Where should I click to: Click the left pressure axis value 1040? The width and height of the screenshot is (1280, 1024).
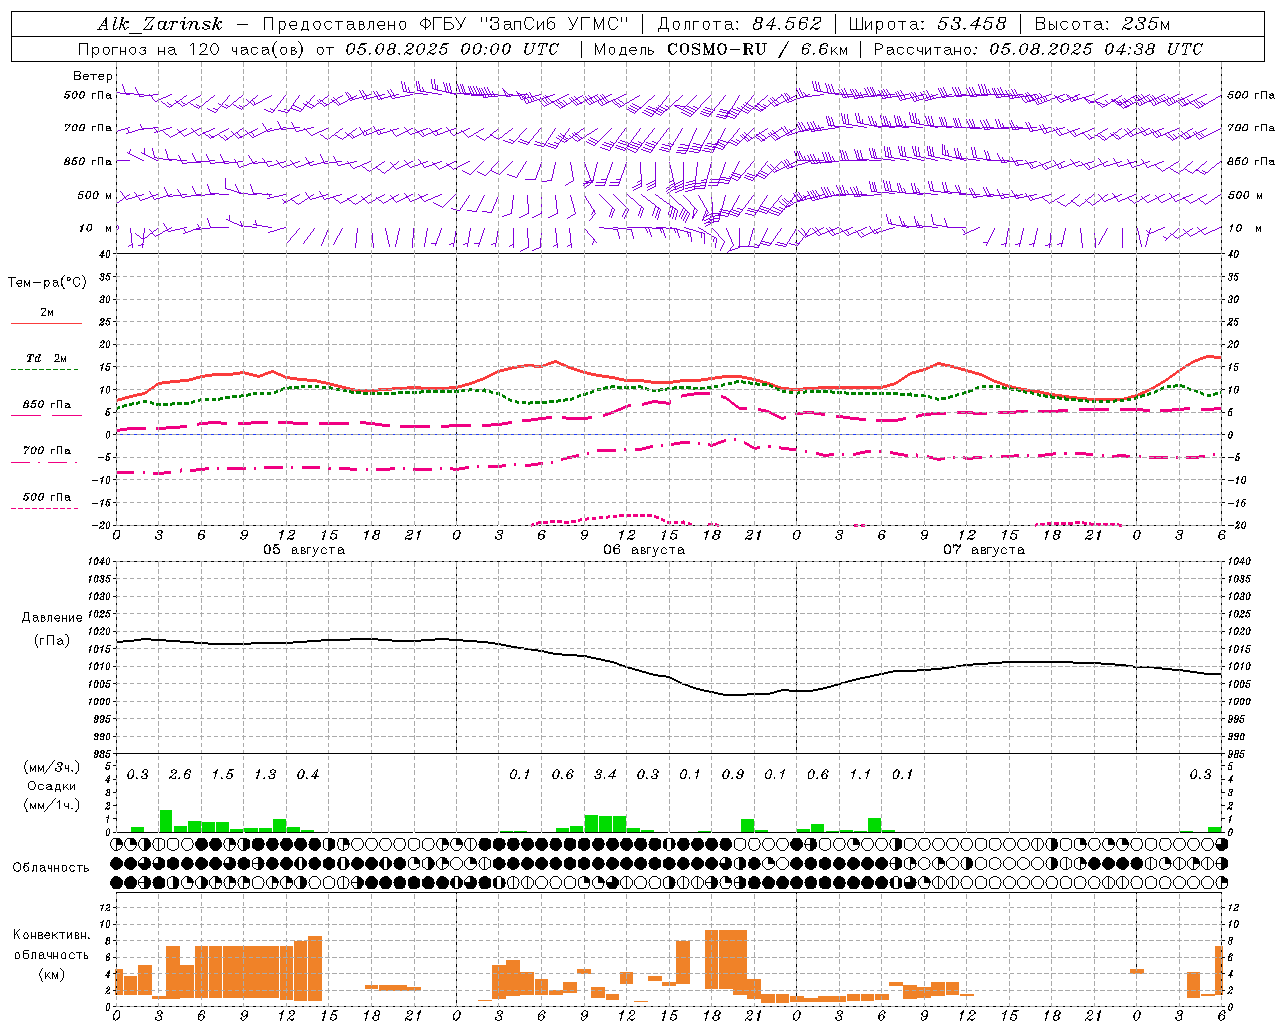100,561
